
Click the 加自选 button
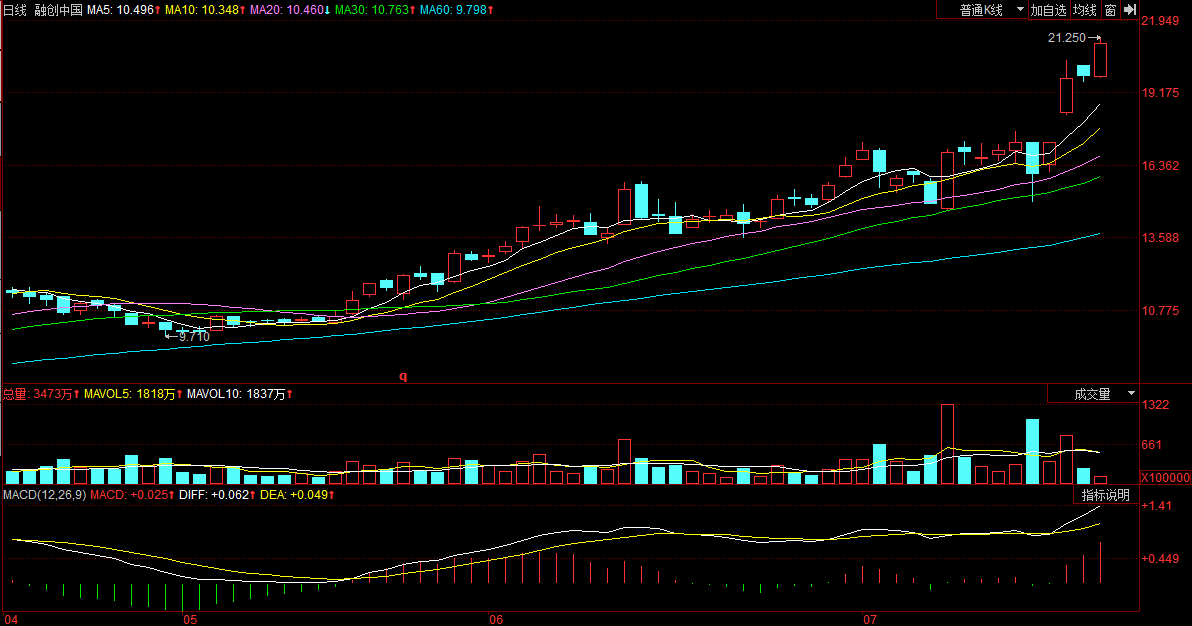(x=1048, y=10)
